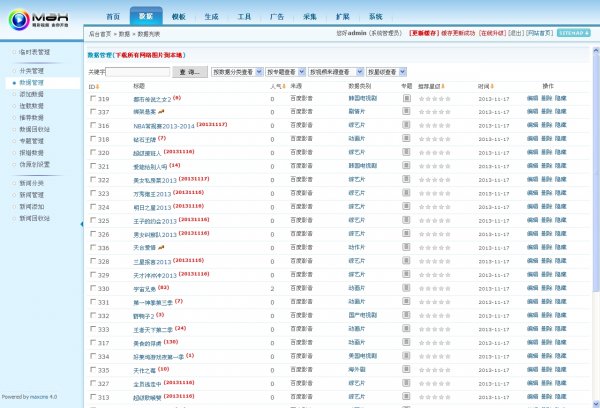The image size is (600, 408).
Task: Open the 按数据分类查看 dropdown
Action: tap(237, 72)
